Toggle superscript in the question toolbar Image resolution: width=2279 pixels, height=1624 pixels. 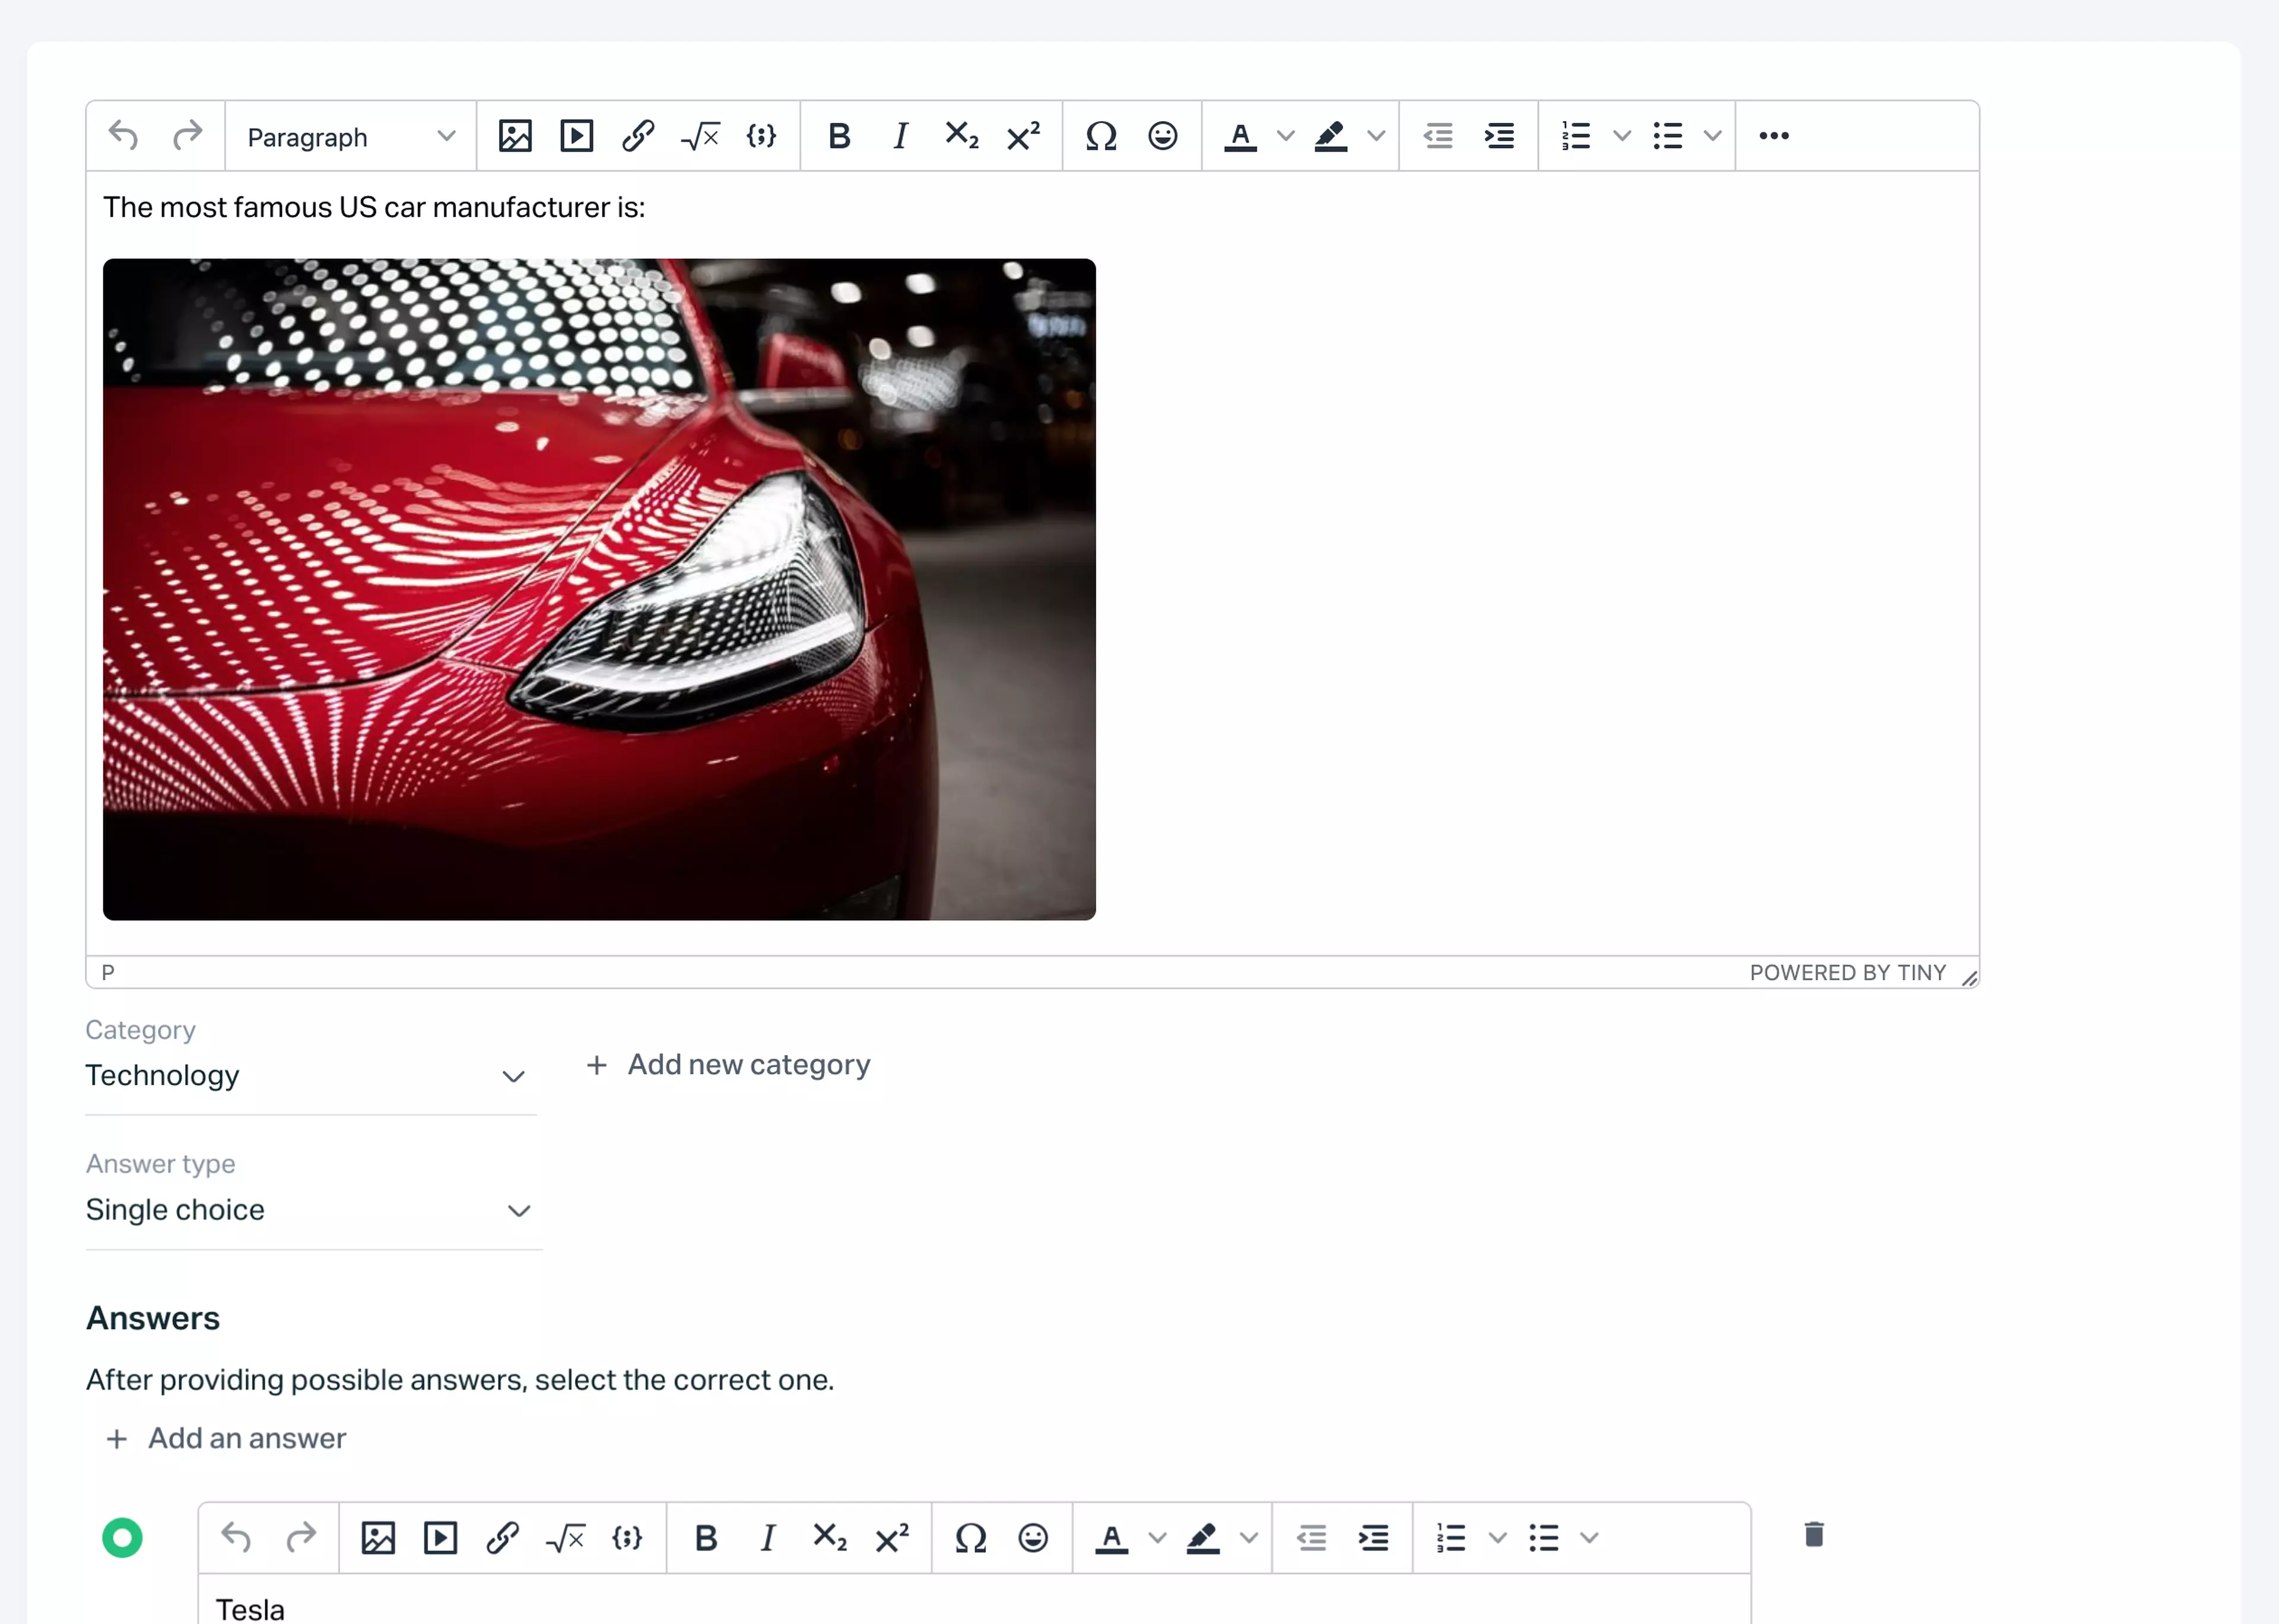click(1022, 136)
